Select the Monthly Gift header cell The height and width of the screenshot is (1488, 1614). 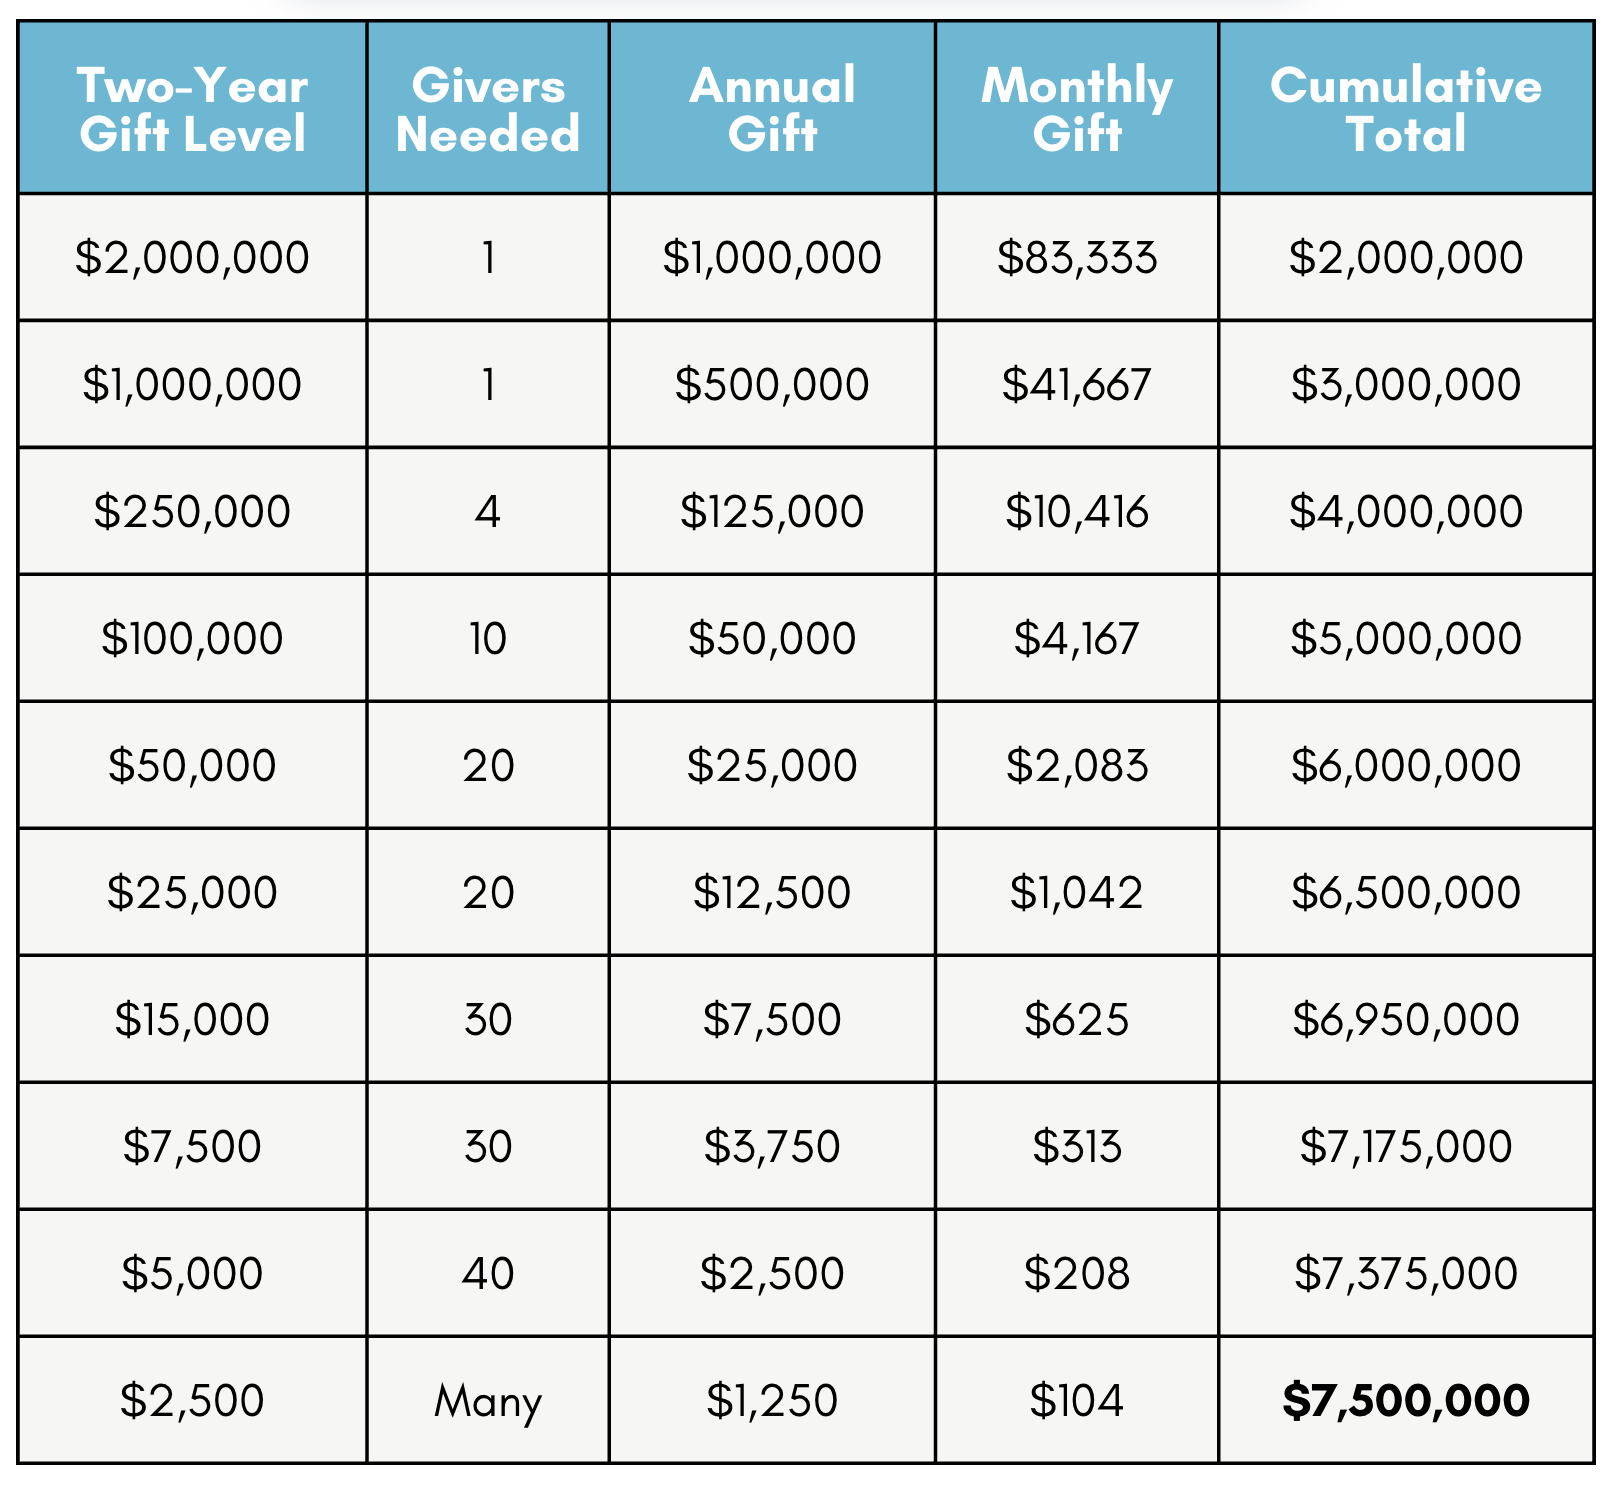[1077, 109]
